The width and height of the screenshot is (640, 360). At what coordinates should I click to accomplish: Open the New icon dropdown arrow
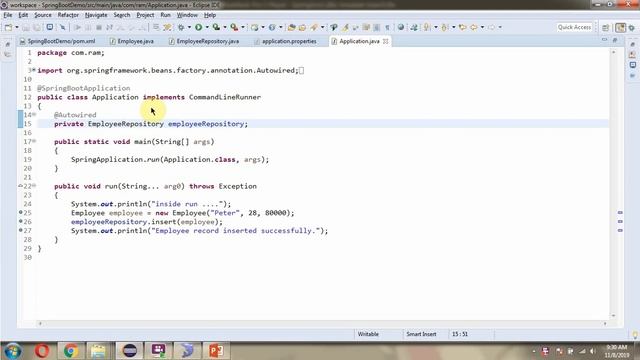click(17, 27)
